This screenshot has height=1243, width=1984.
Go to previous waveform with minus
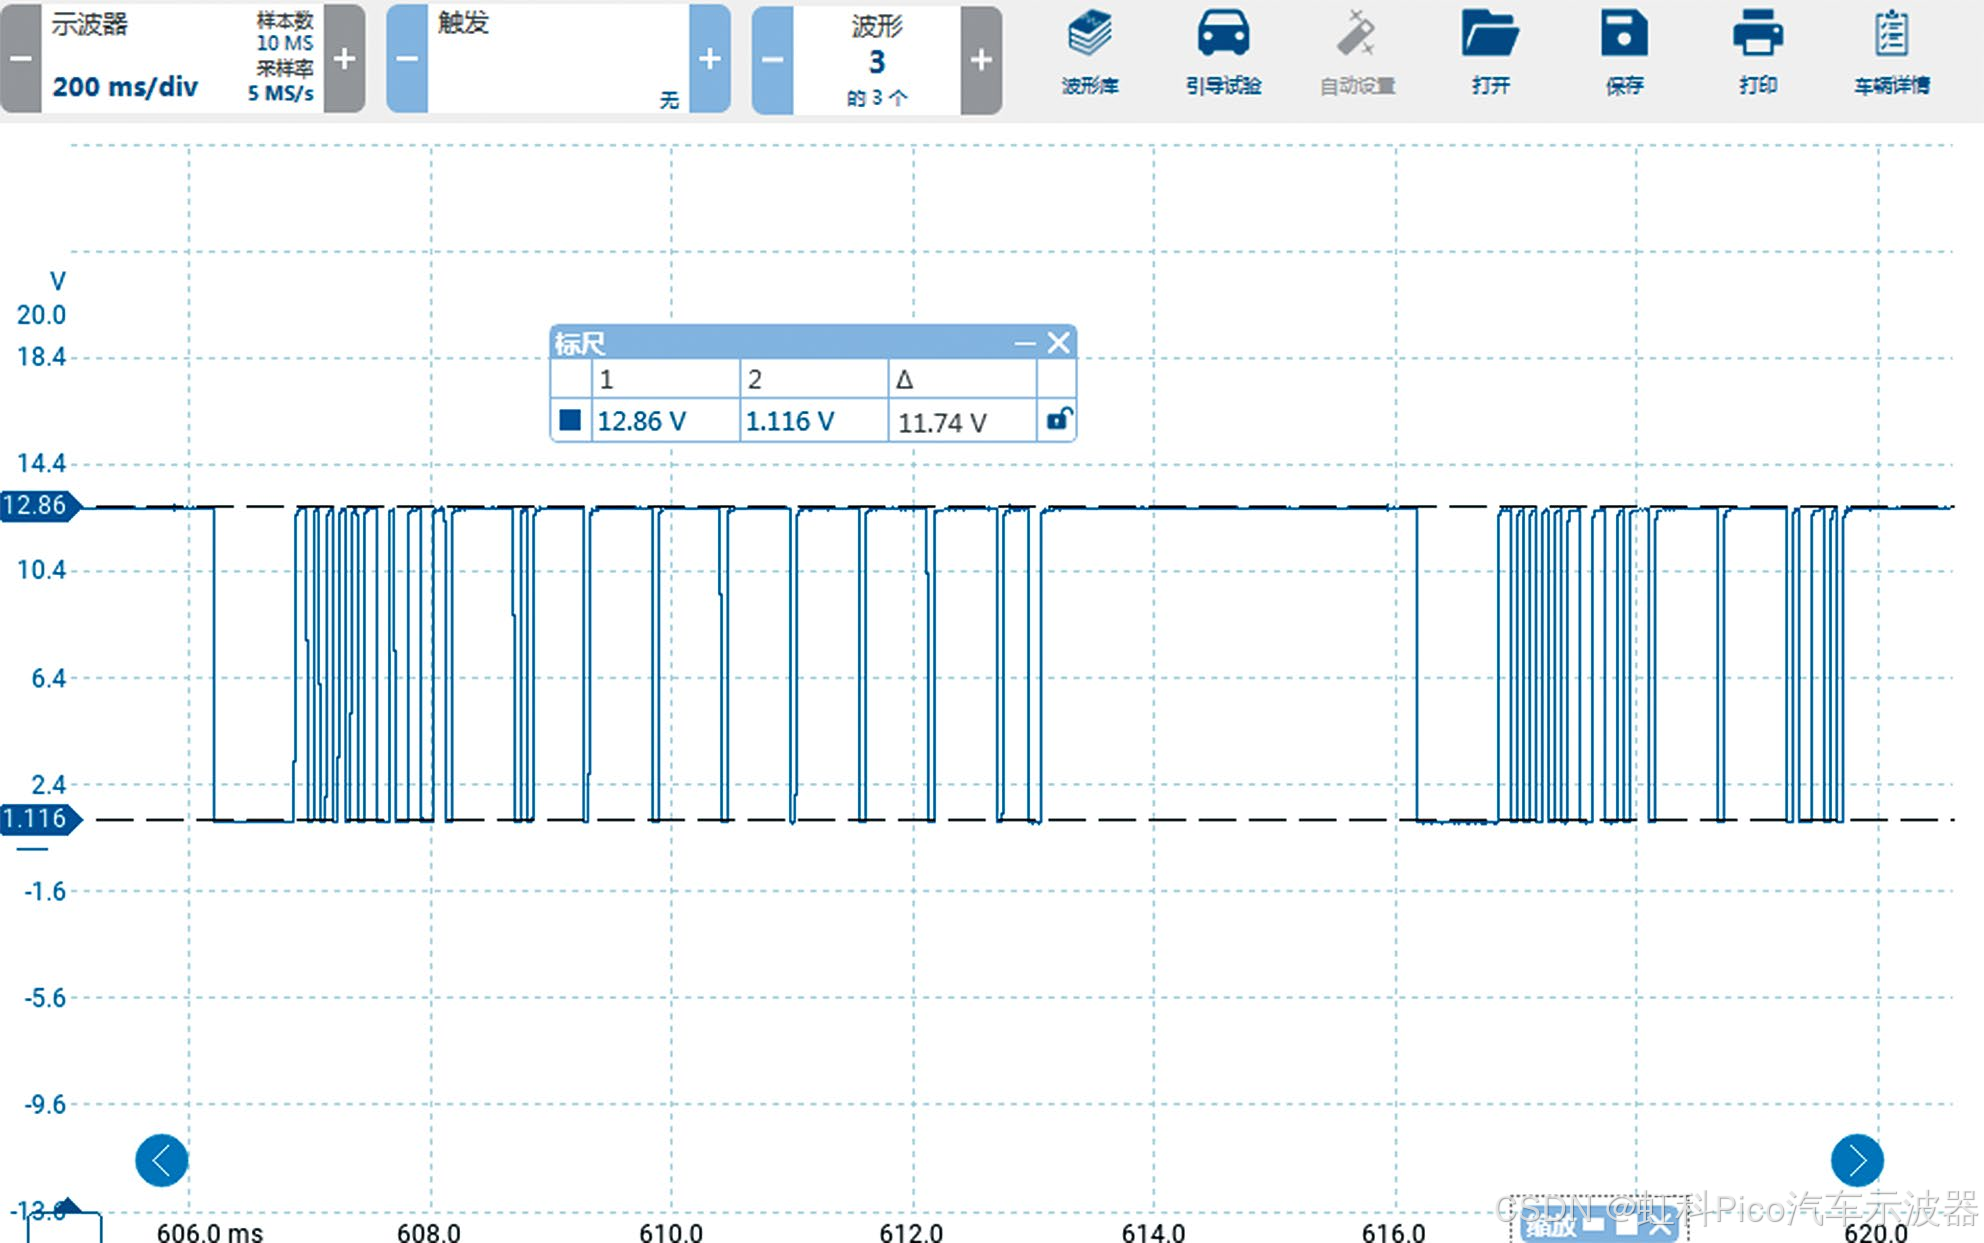click(x=772, y=60)
